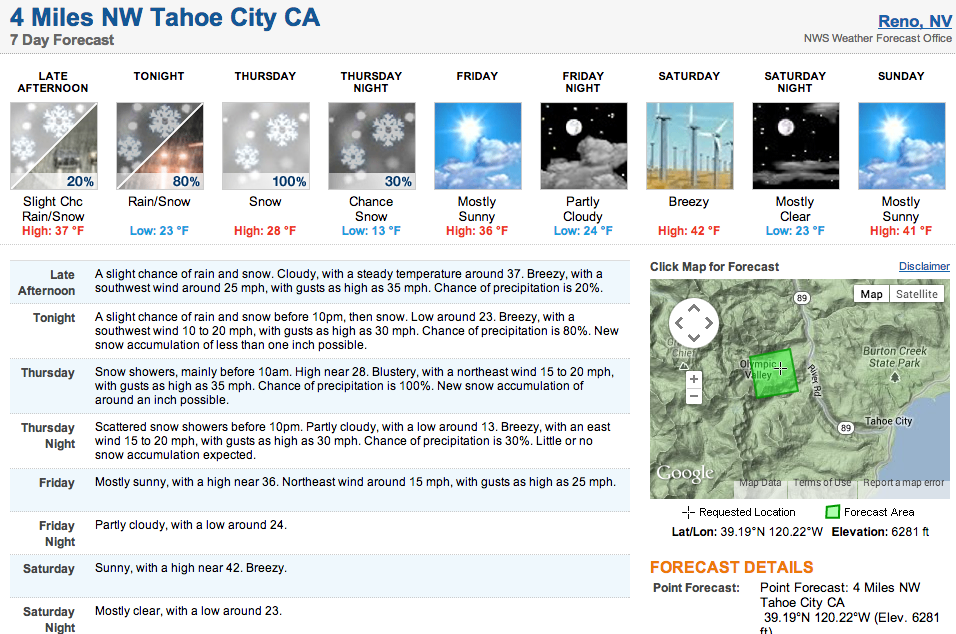Image resolution: width=956 pixels, height=634 pixels.
Task: Select Thursday's 100% snow icon
Action: (266, 146)
